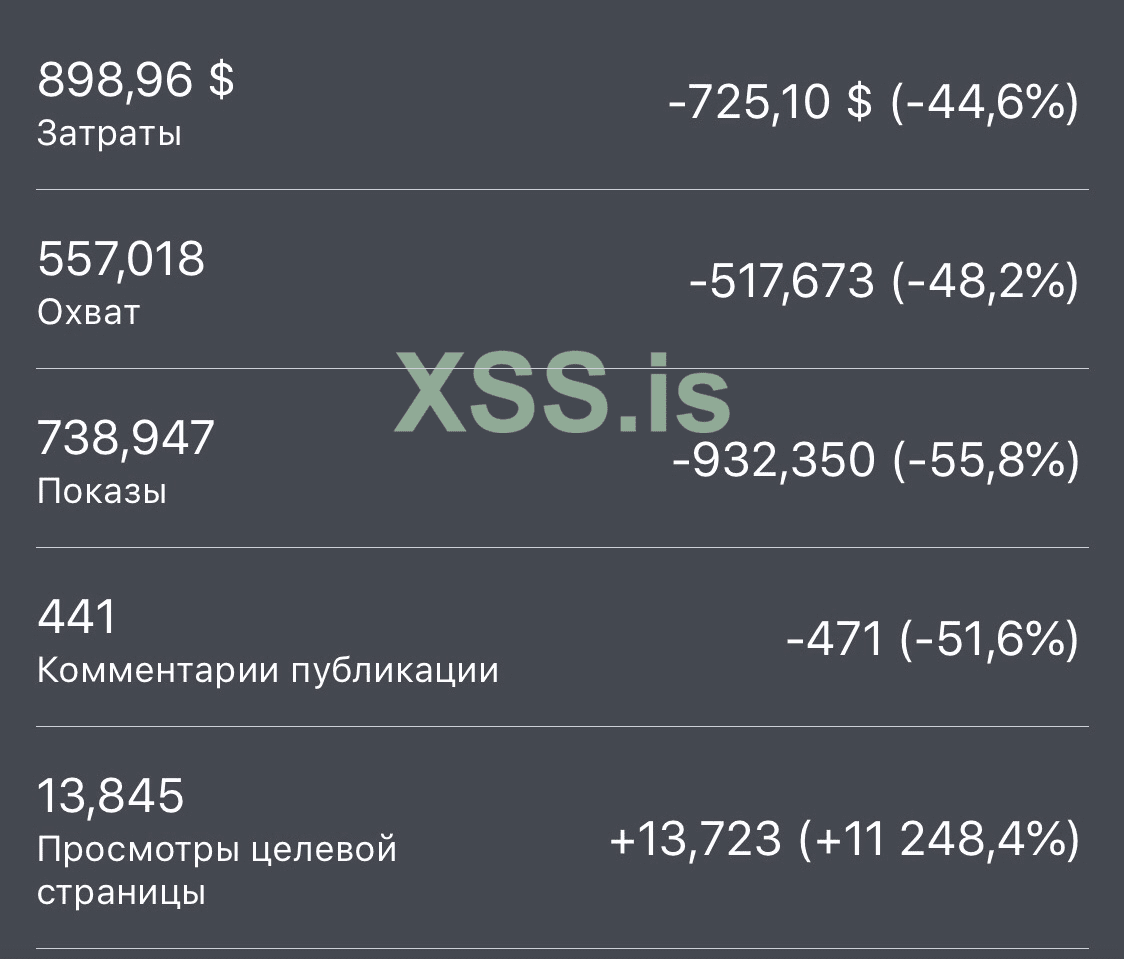Click the 13,845 landing page views value
The image size is (1124, 959).
click(x=111, y=796)
